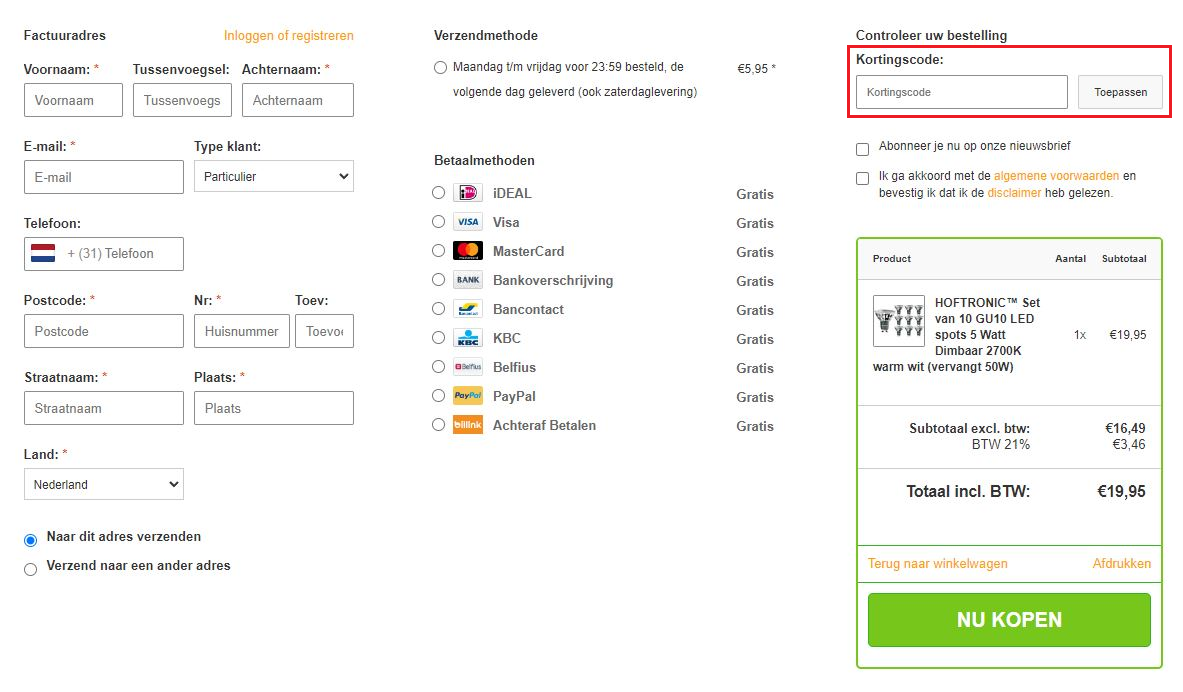Go back via 'Terug naar winkelwagen' link
This screenshot has width=1183, height=692.
coord(937,563)
